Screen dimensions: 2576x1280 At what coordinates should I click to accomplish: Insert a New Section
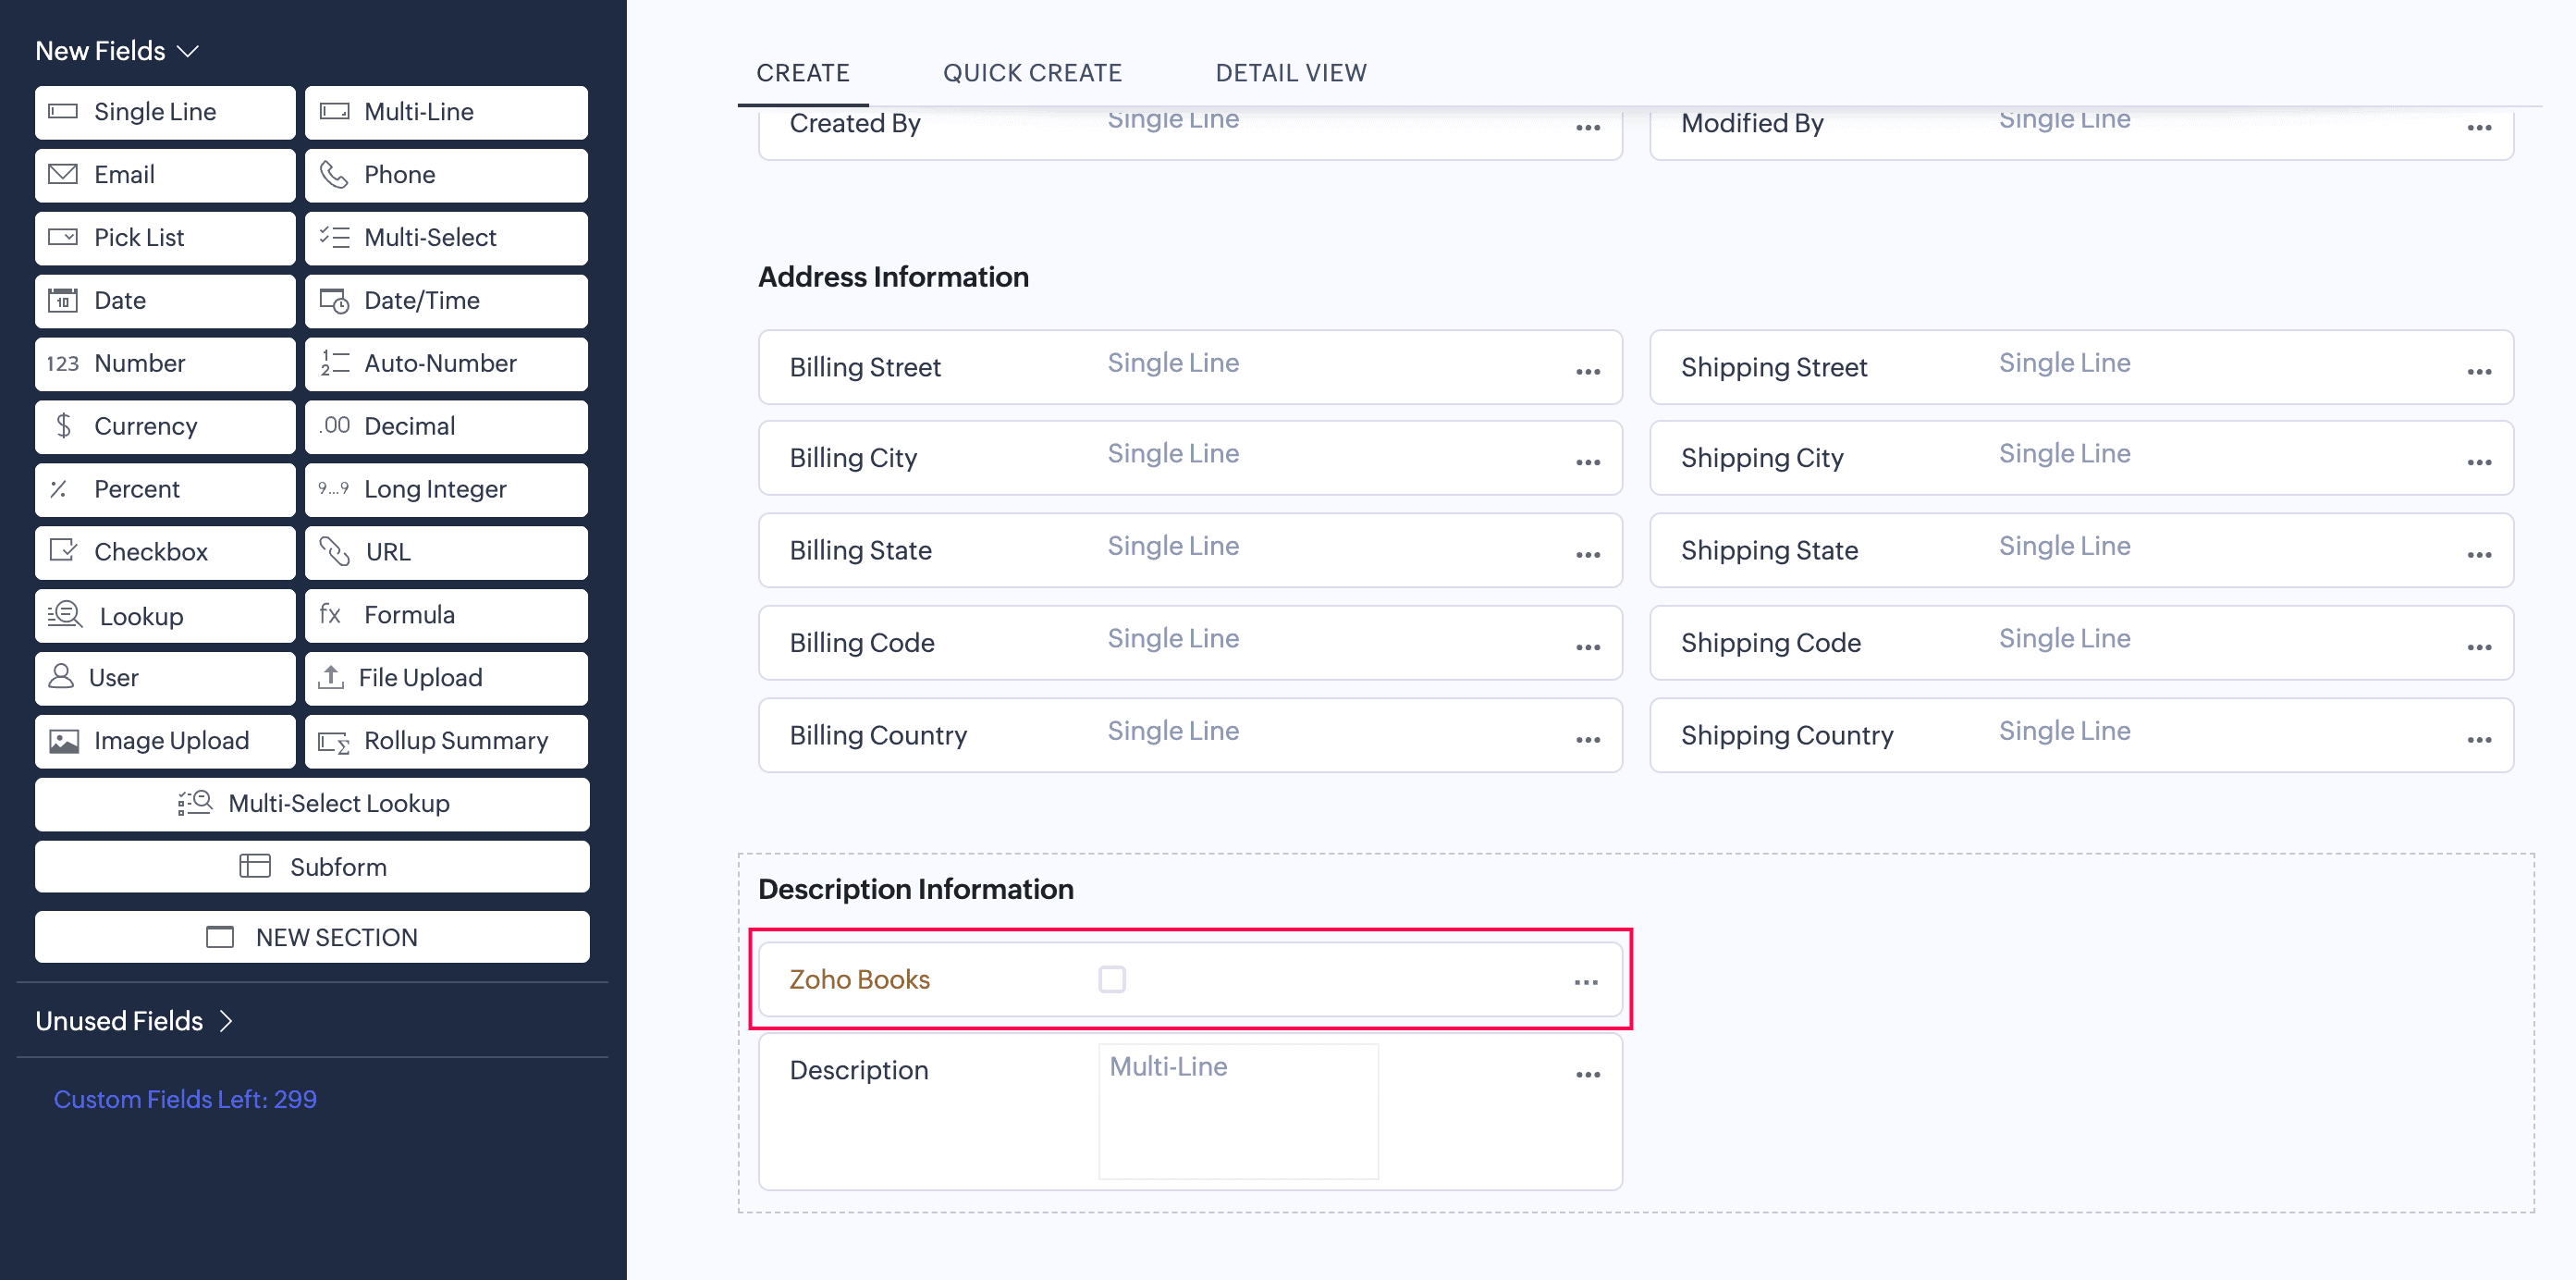(x=311, y=937)
